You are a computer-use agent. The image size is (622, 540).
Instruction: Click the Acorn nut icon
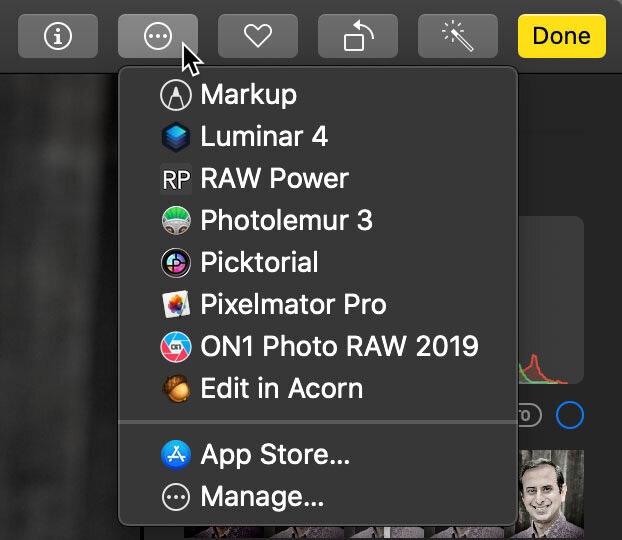tap(176, 388)
